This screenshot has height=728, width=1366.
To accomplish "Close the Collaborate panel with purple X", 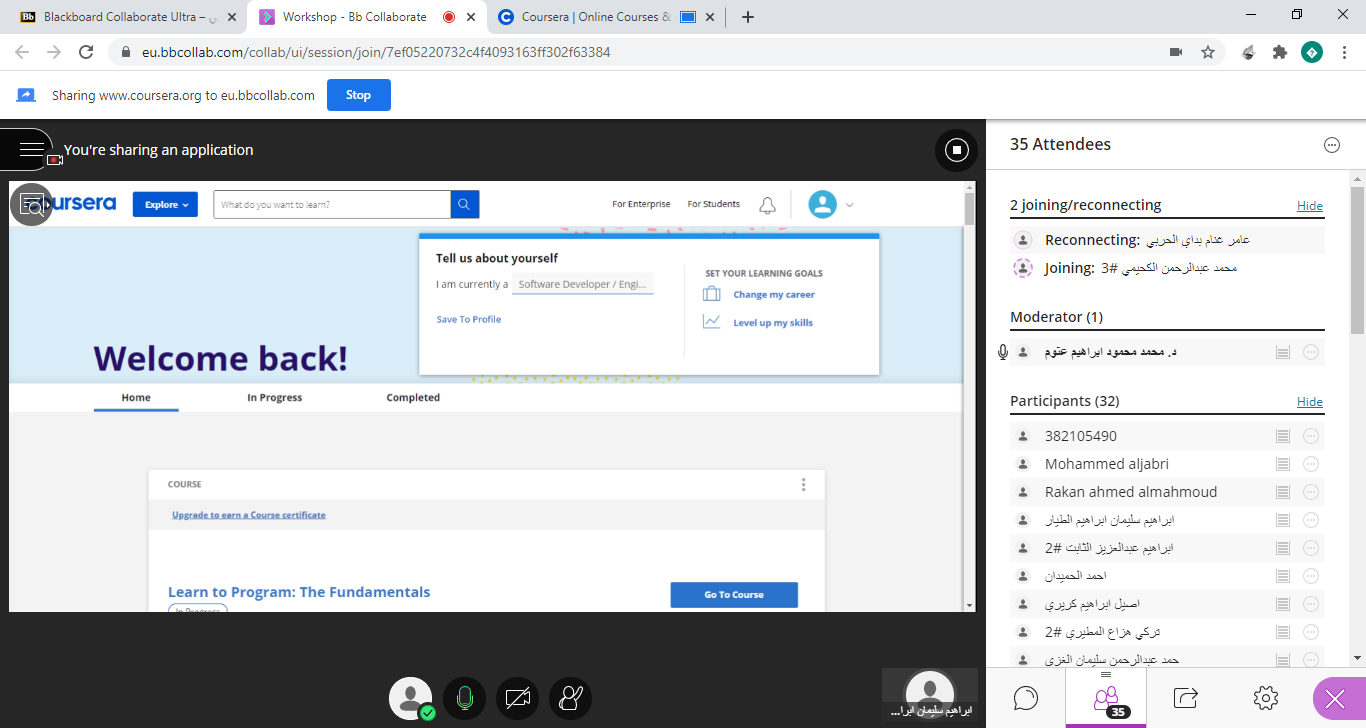I will point(1334,699).
